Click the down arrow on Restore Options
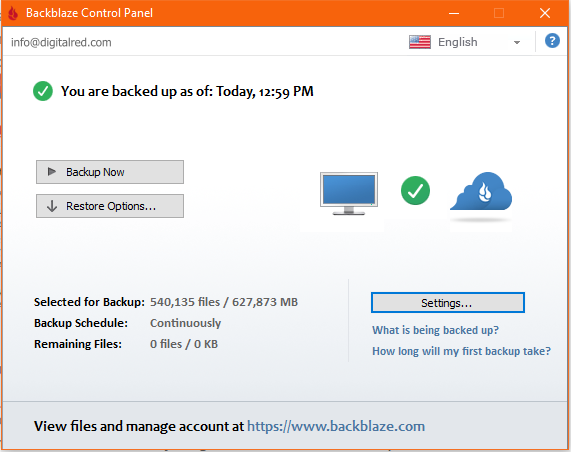This screenshot has width=571, height=452. coord(52,206)
